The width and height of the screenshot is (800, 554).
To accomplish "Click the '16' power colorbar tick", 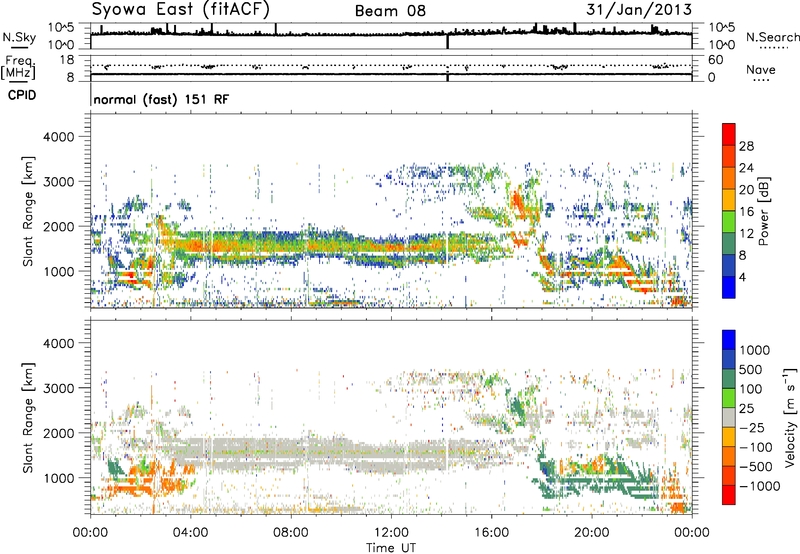I will click(x=746, y=212).
